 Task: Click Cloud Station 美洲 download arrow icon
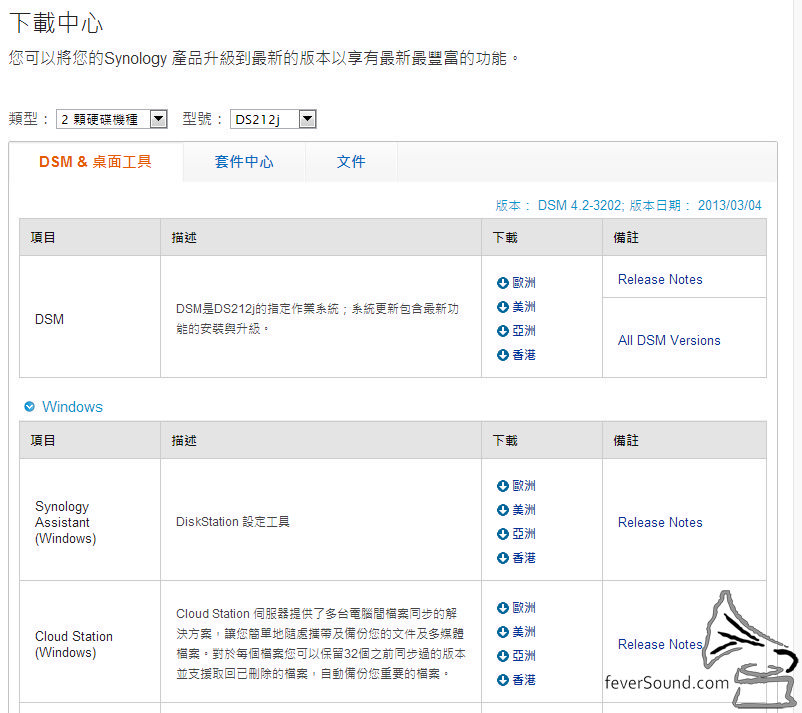click(x=502, y=632)
